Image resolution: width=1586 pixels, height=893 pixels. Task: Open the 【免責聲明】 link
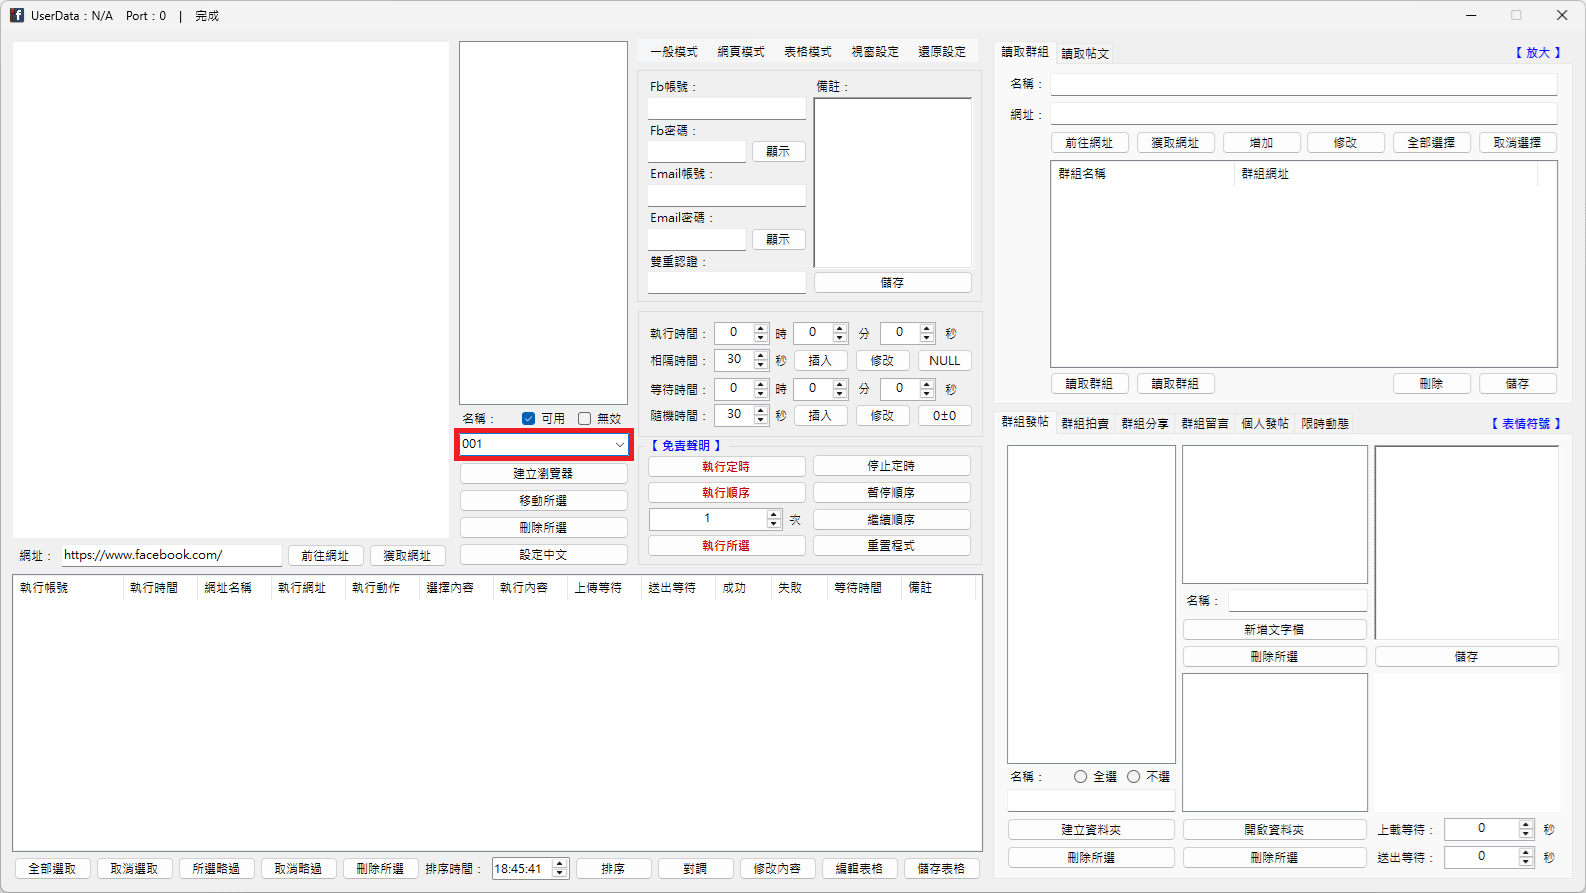[686, 446]
